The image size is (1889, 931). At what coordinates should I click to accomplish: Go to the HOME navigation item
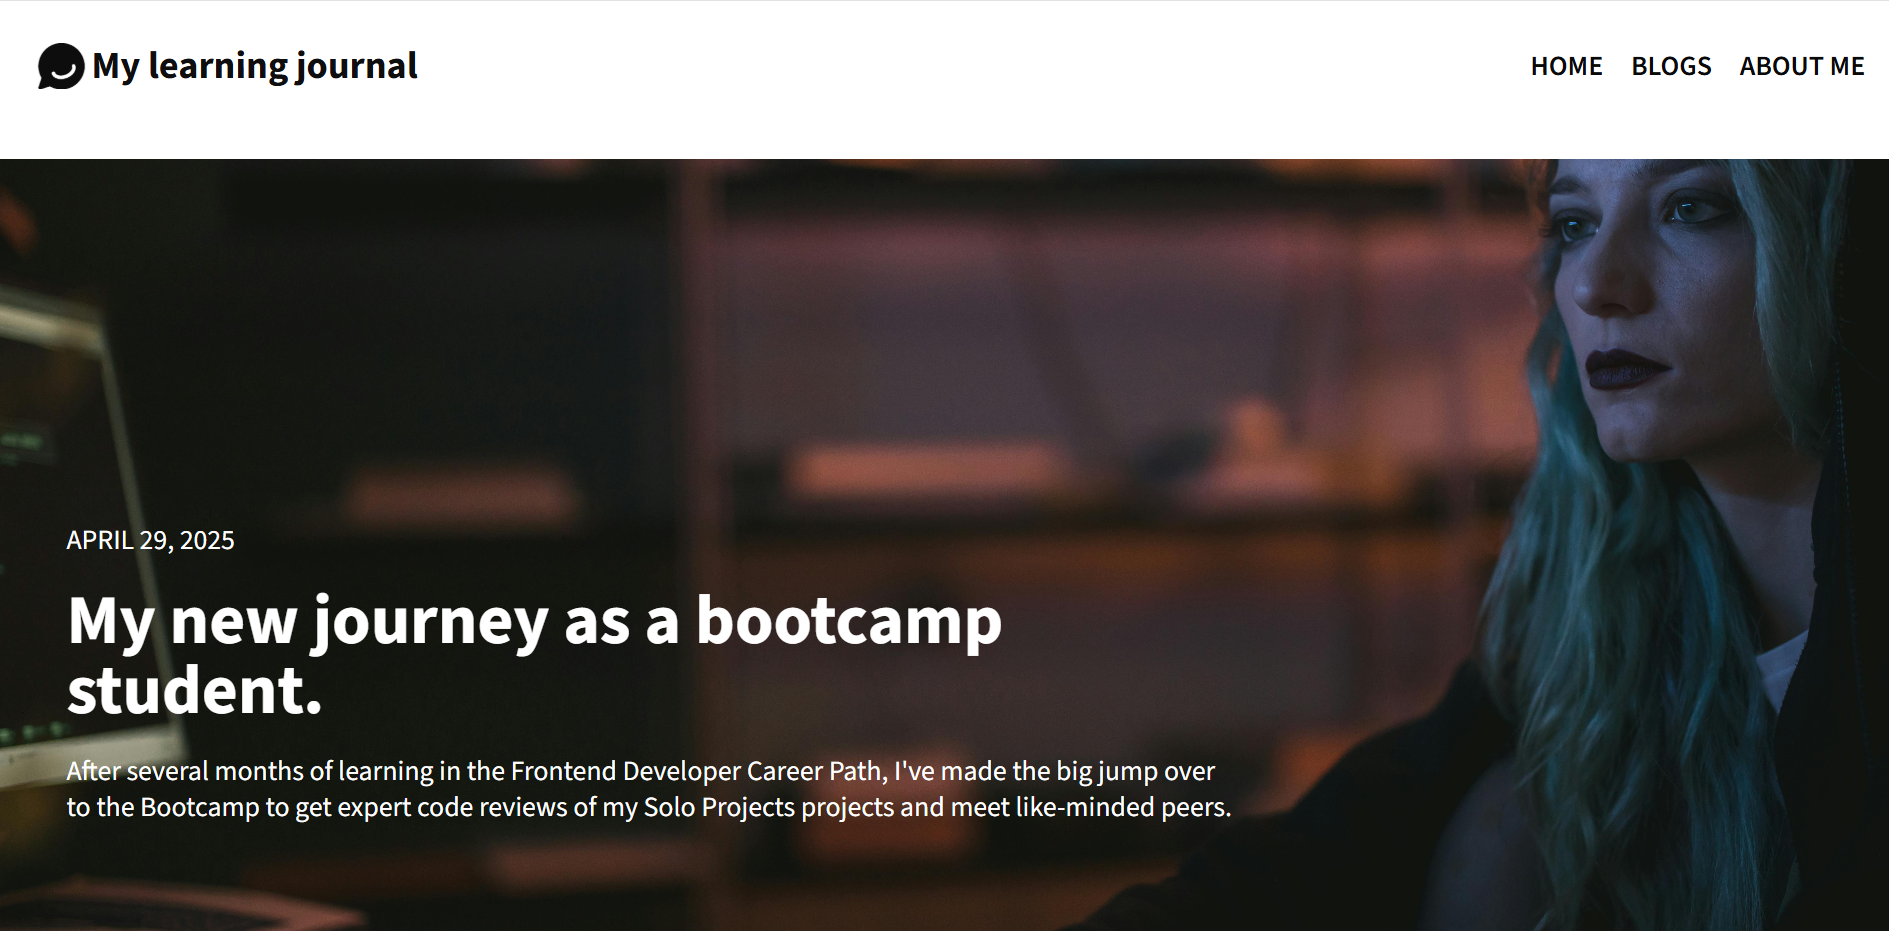pyautogui.click(x=1566, y=66)
